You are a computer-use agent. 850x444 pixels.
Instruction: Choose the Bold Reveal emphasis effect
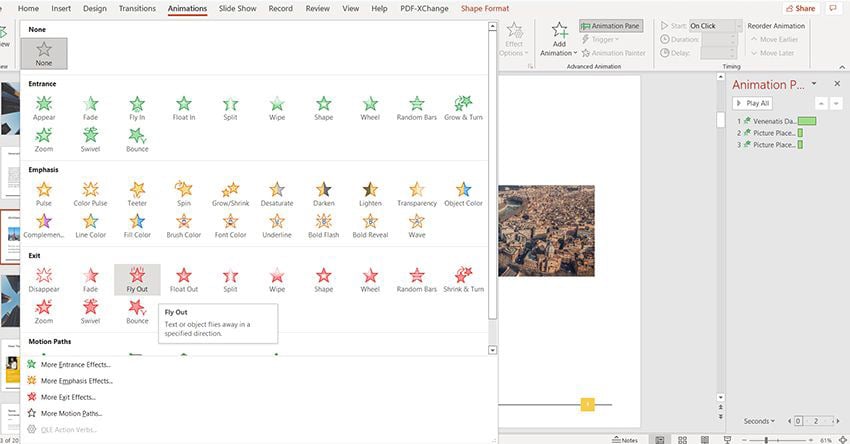click(370, 224)
